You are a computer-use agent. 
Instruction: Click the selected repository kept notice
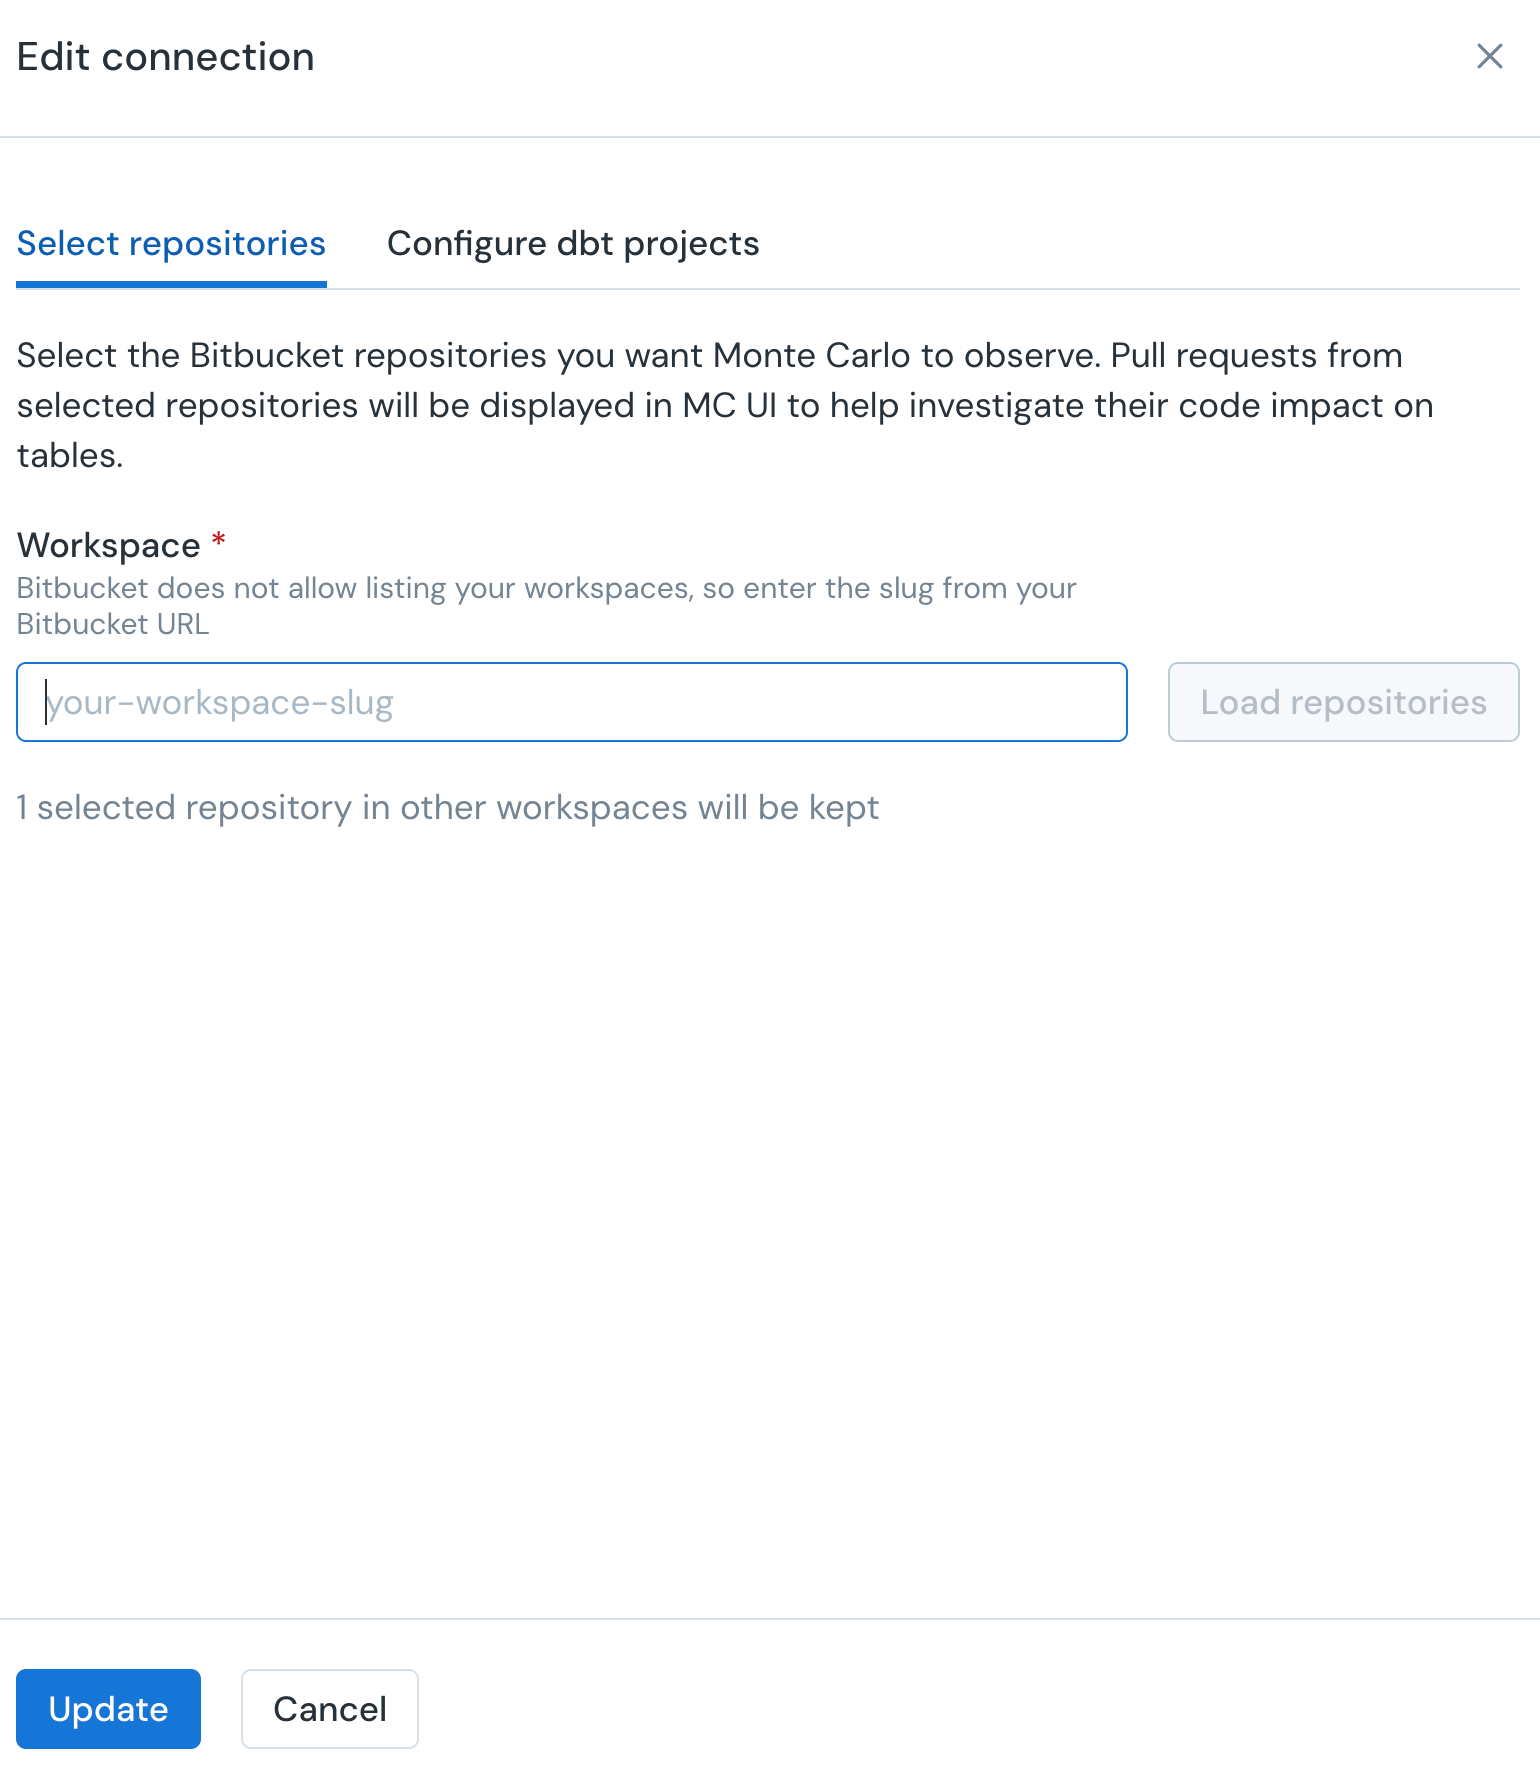pos(448,808)
